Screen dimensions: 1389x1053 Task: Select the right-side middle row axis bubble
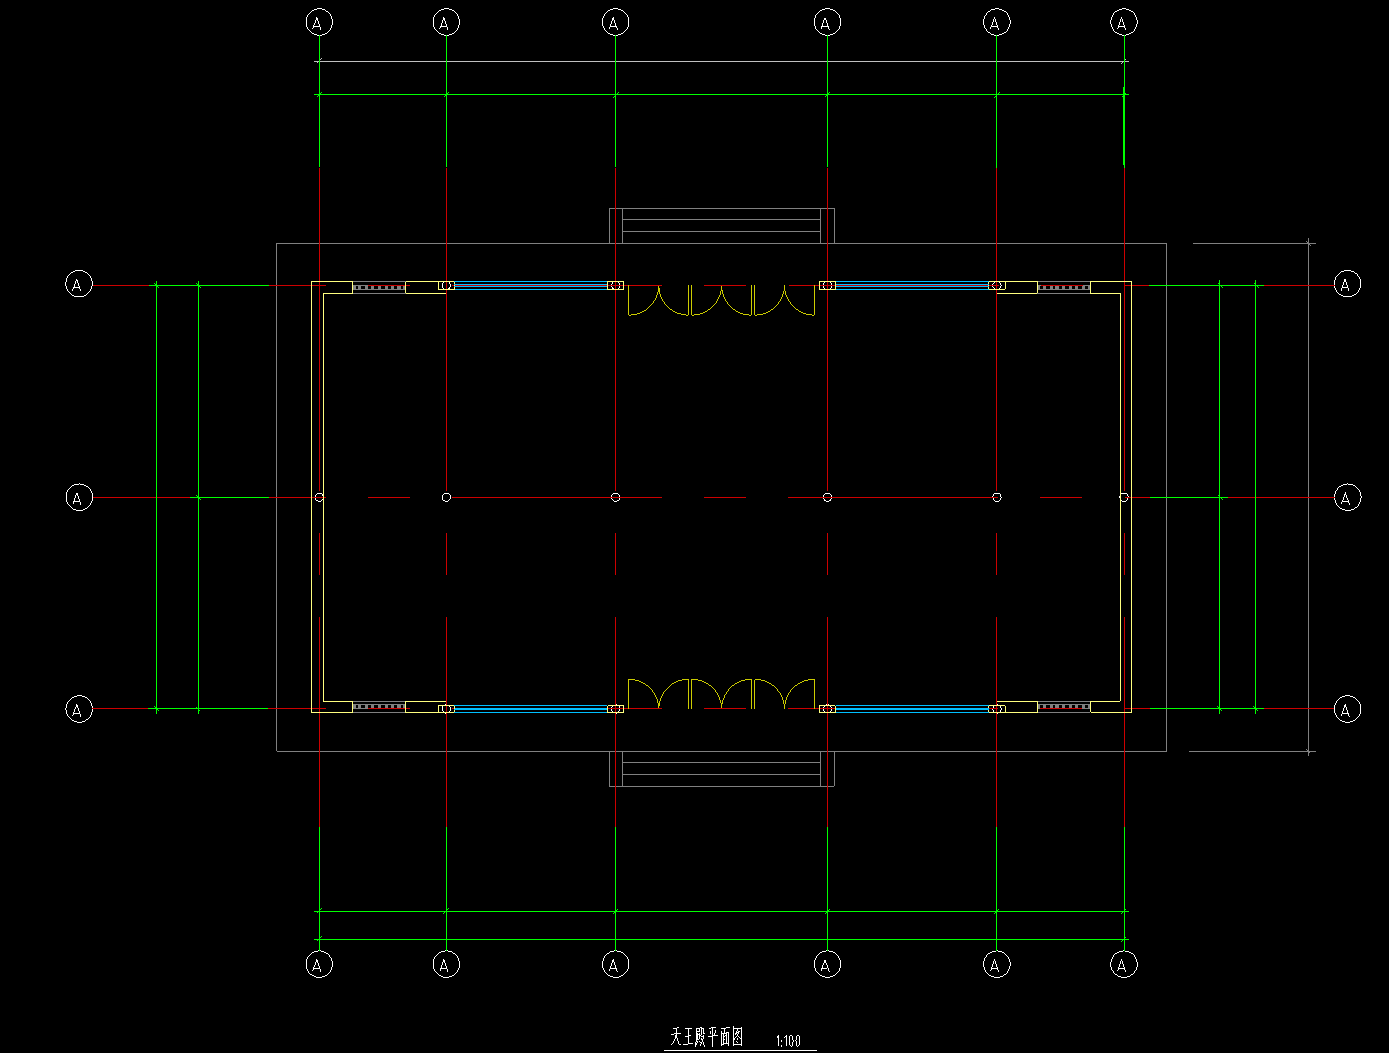(1347, 497)
